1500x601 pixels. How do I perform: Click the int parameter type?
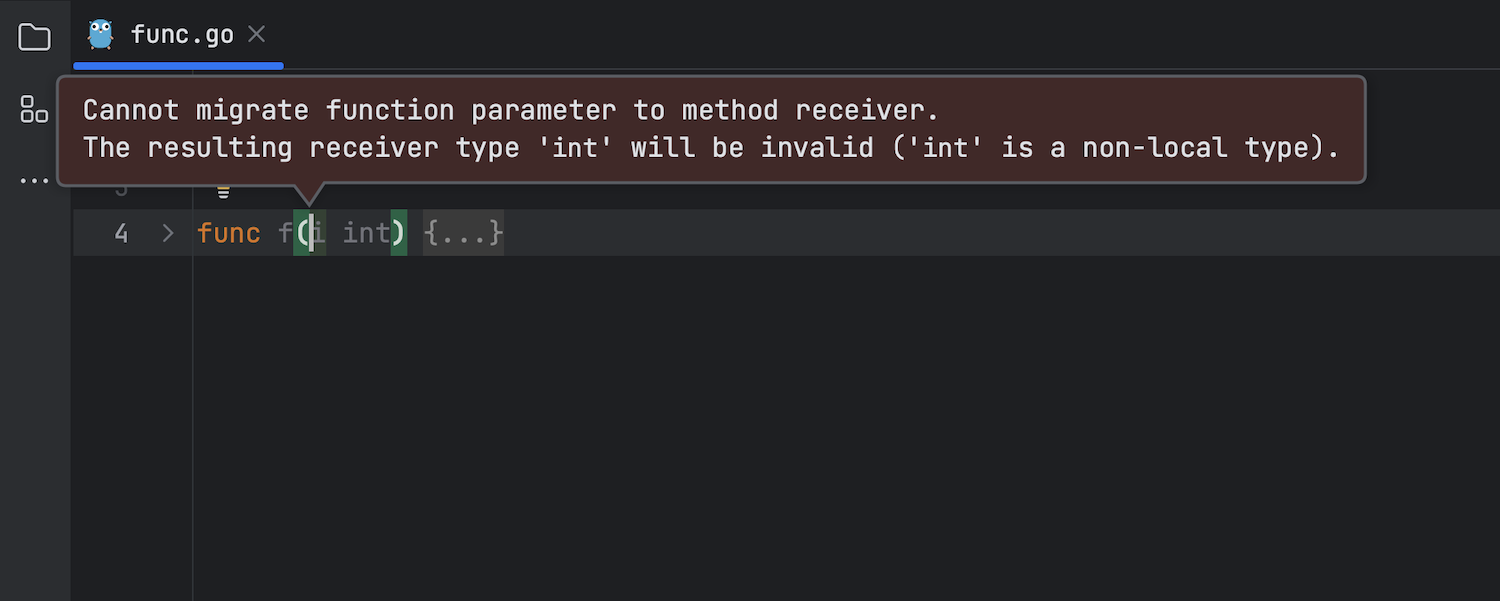tap(366, 234)
